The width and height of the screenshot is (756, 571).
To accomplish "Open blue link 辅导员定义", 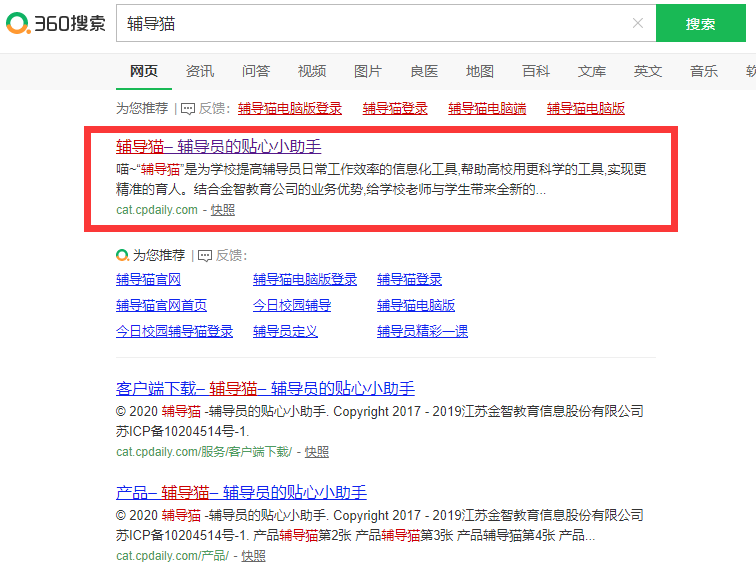I will pos(285,331).
